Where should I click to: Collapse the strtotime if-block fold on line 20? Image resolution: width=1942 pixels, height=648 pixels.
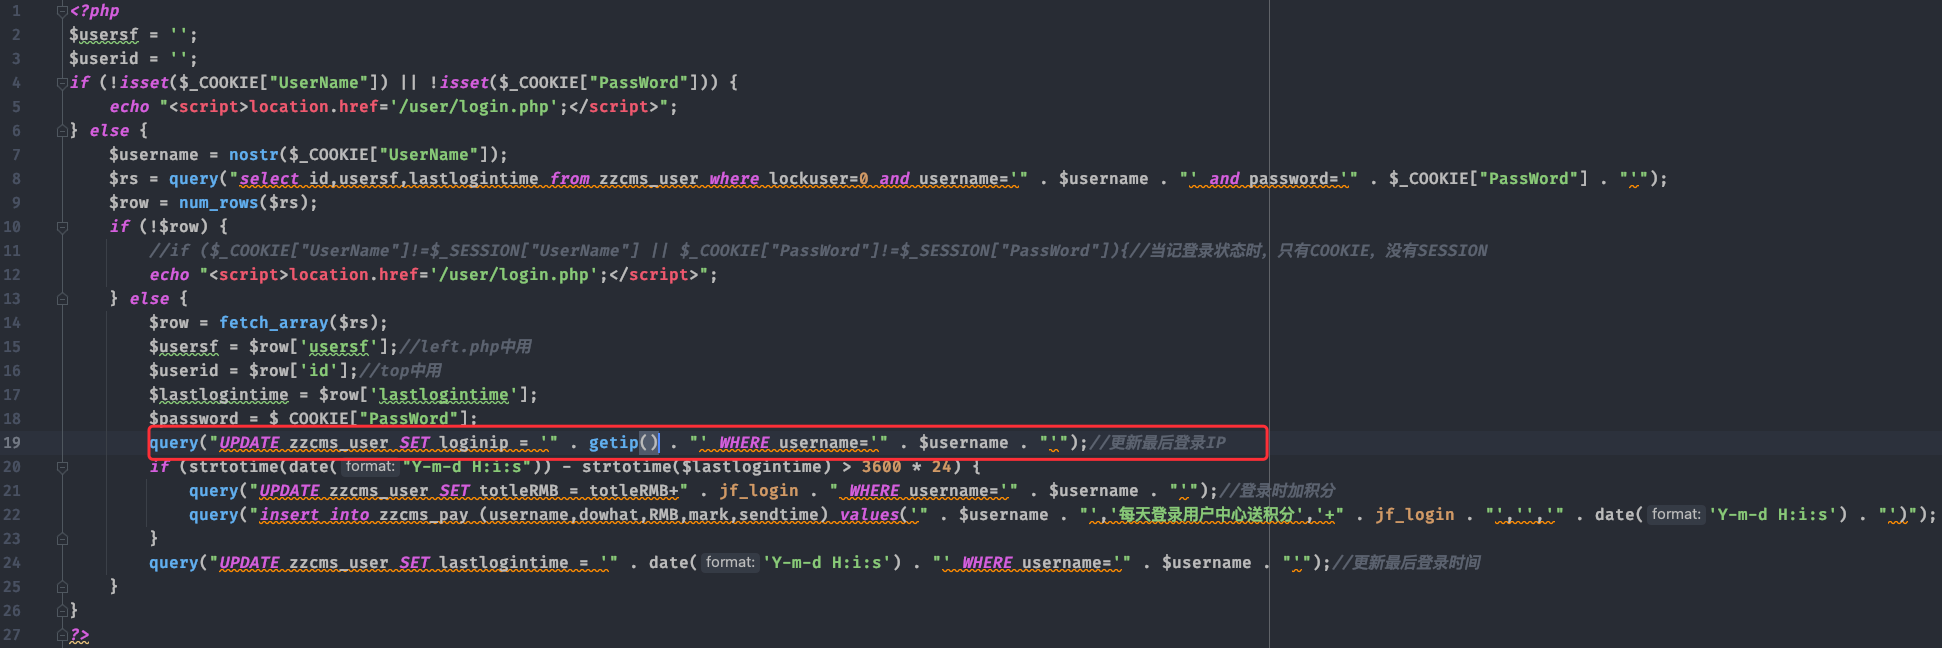[62, 467]
